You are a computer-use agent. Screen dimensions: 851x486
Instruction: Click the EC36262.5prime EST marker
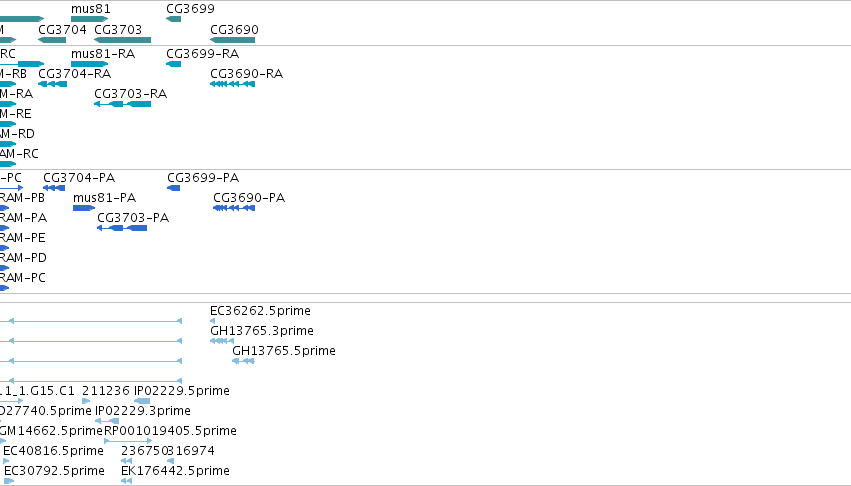coord(212,321)
